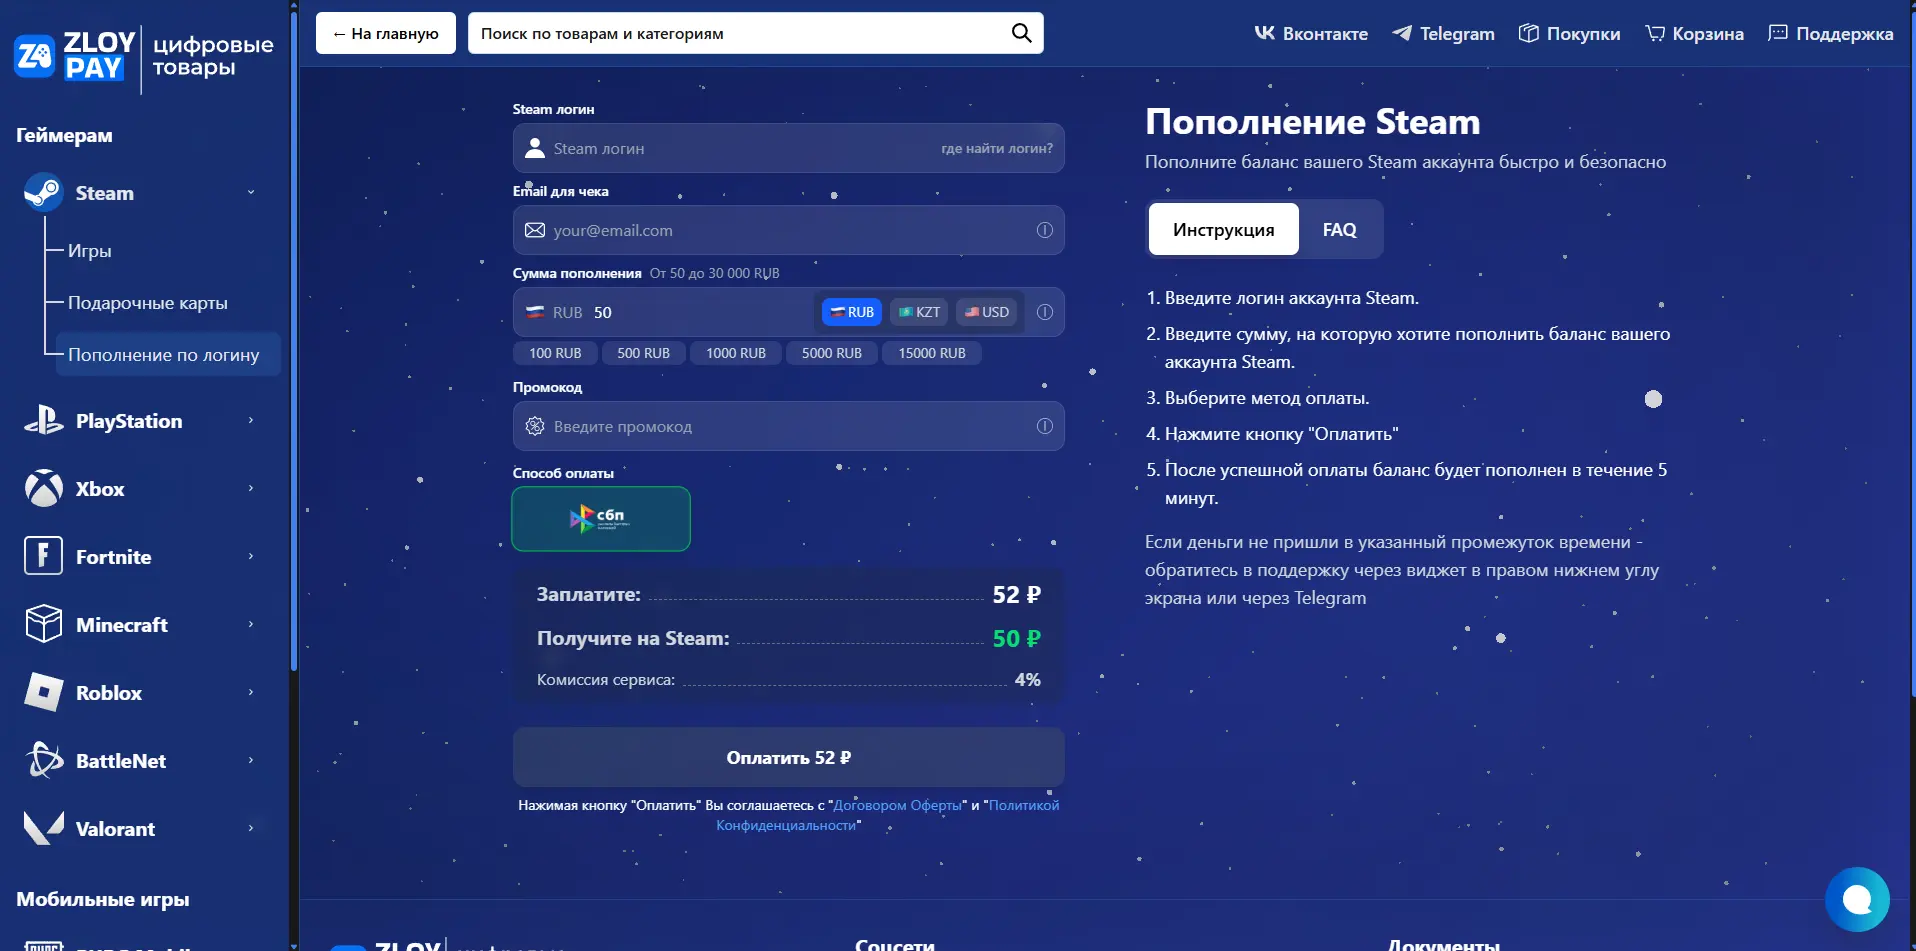Choose 1000 RUB preset amount
Screen dimensions: 1916x951
[x=735, y=353]
